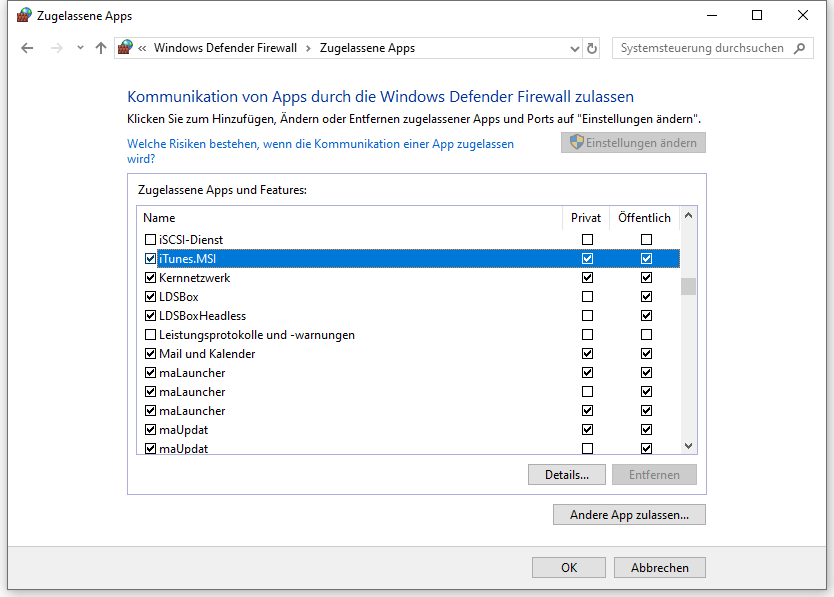This screenshot has height=597, width=834.
Task: Click the double-chevron before Windows Defender Firewall
Action: 142,48
